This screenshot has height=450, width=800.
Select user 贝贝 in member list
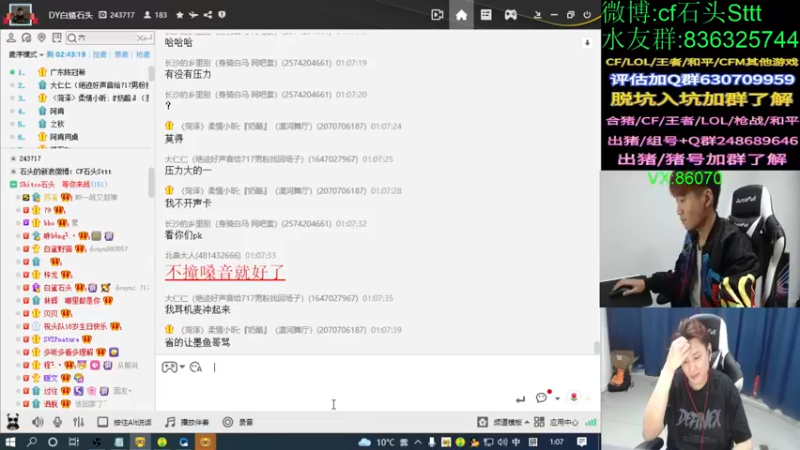pyautogui.click(x=51, y=313)
